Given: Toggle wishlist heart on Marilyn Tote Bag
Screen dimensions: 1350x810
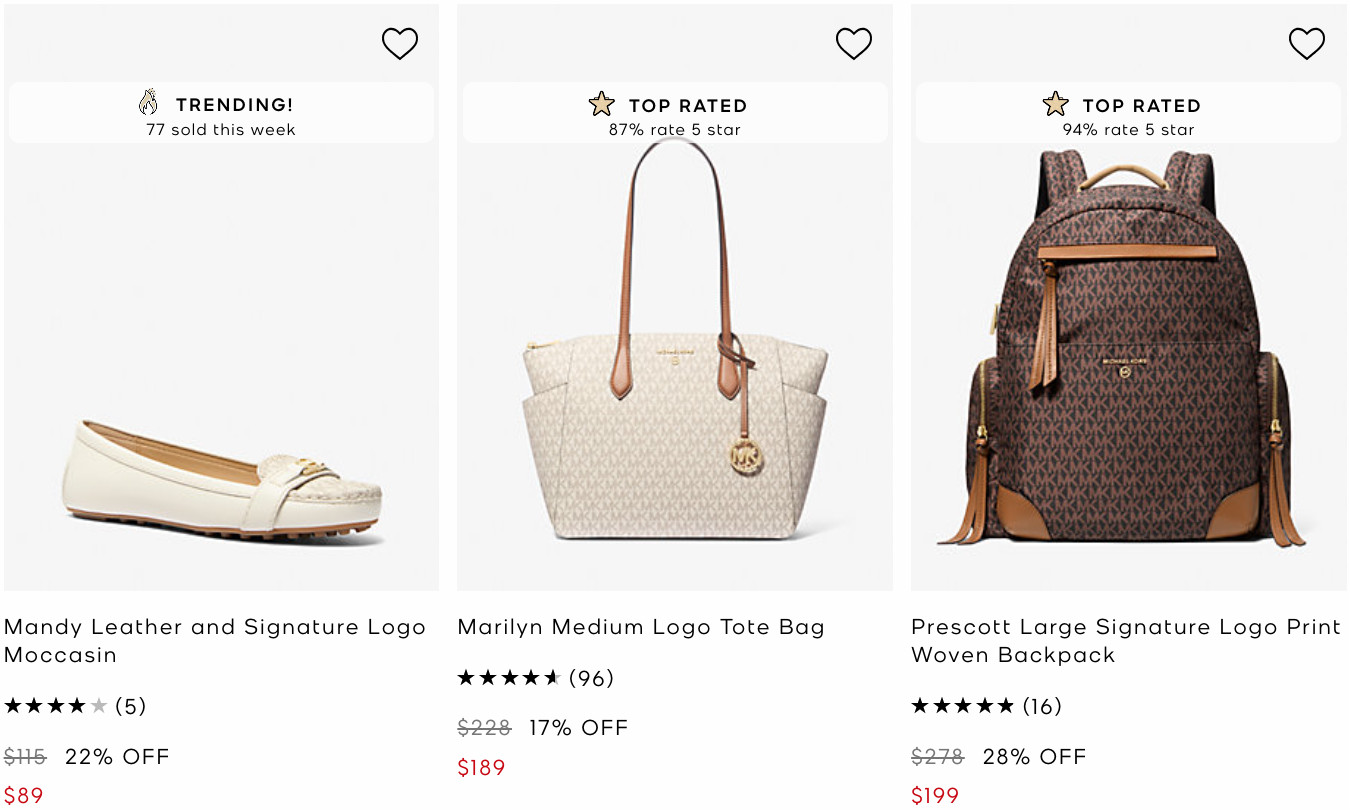Looking at the screenshot, I should coord(853,43).
